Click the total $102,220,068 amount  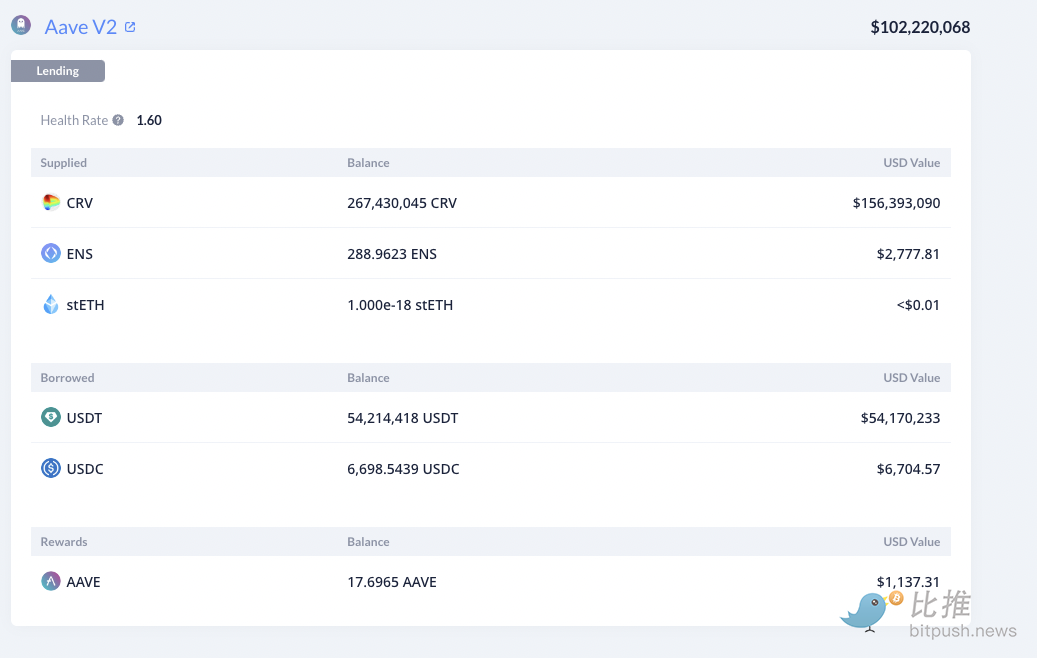(x=920, y=27)
